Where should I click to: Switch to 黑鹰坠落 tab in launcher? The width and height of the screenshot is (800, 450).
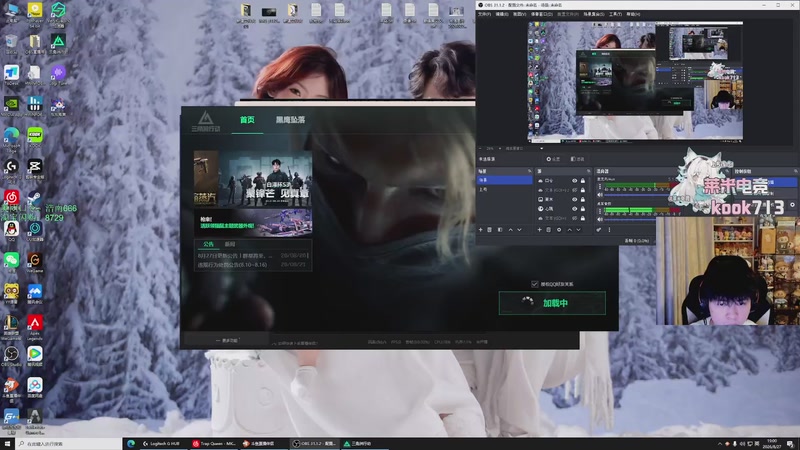pos(290,120)
